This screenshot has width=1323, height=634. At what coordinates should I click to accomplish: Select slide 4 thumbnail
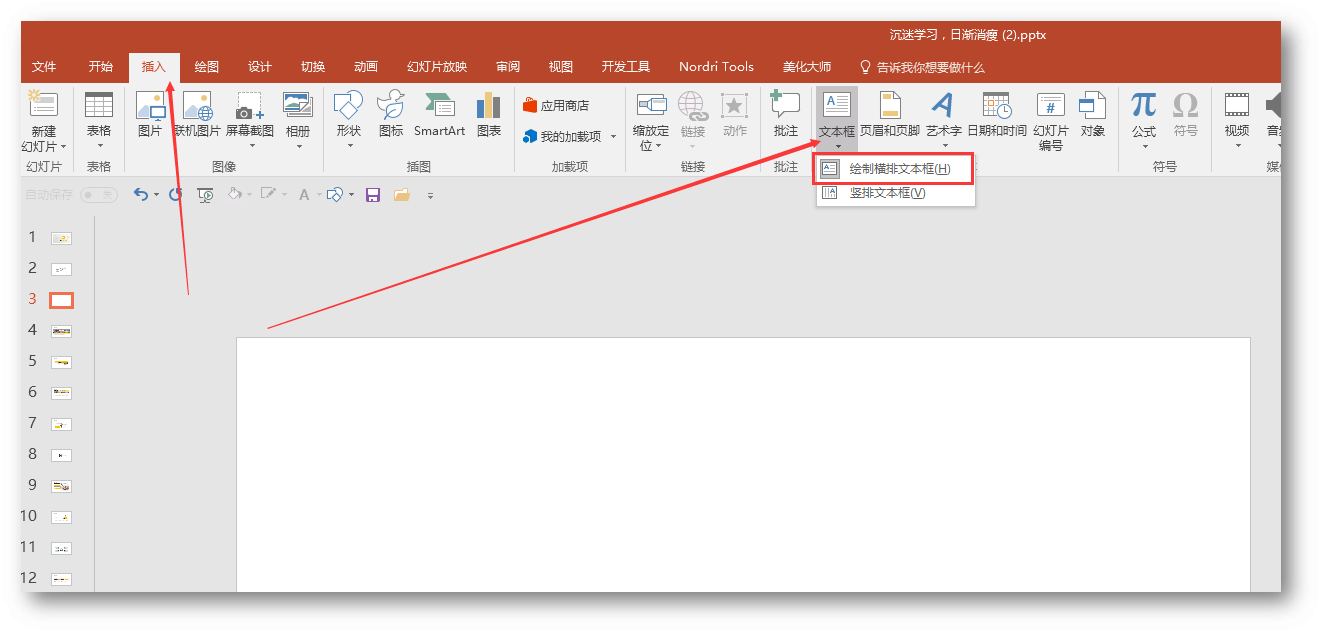pos(62,331)
